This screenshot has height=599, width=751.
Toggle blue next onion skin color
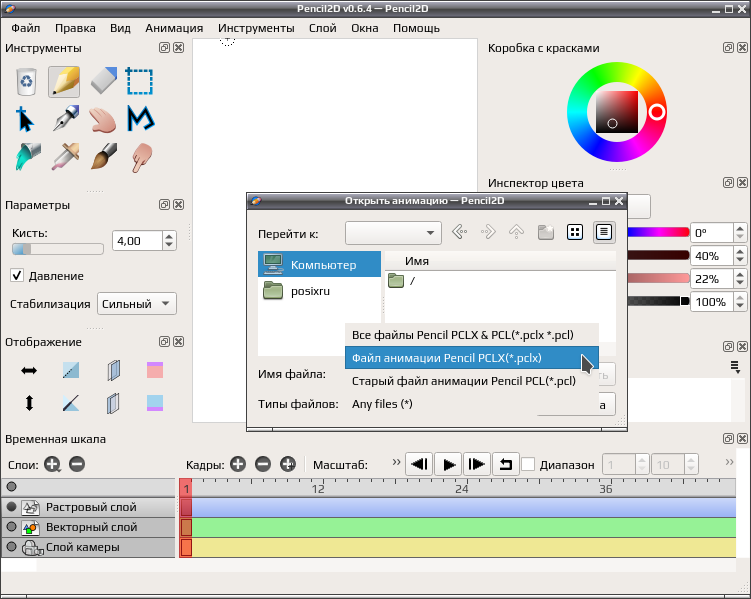(x=155, y=403)
